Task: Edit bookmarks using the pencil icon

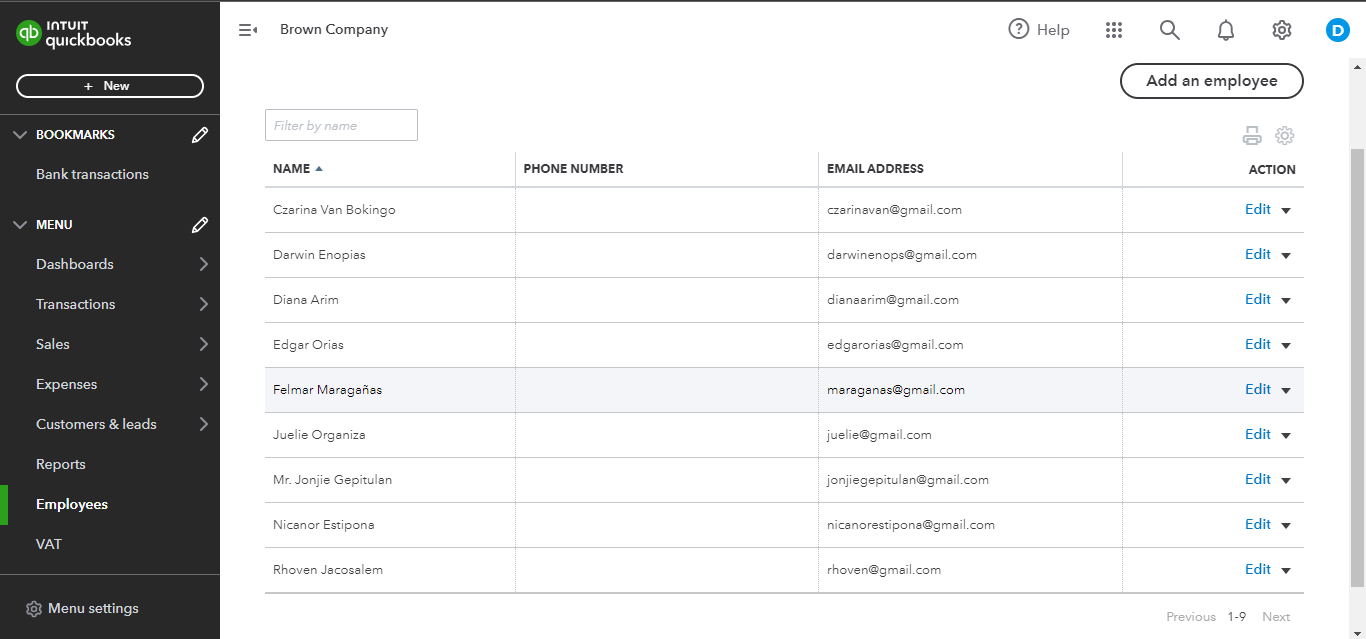Action: (x=200, y=135)
